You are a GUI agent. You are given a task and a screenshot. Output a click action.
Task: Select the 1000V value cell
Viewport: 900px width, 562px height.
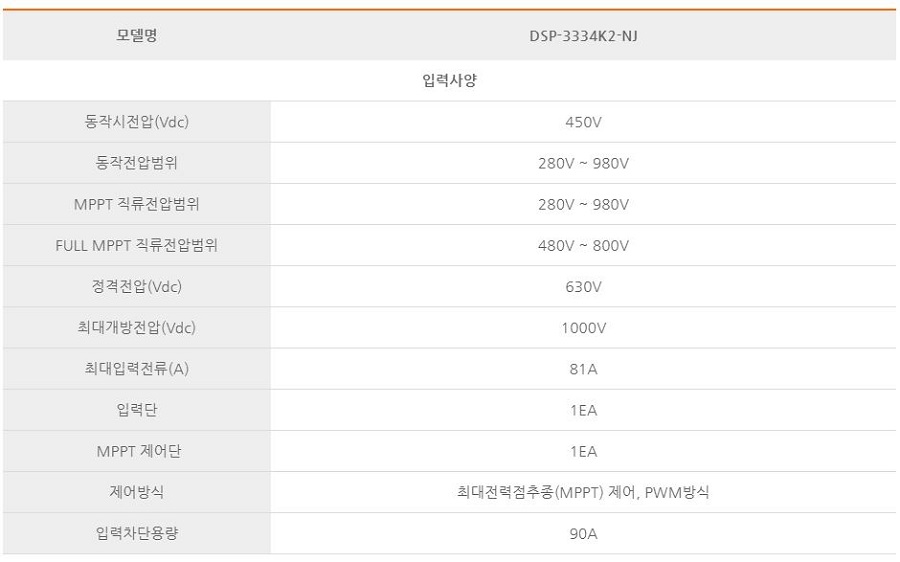pyautogui.click(x=583, y=328)
